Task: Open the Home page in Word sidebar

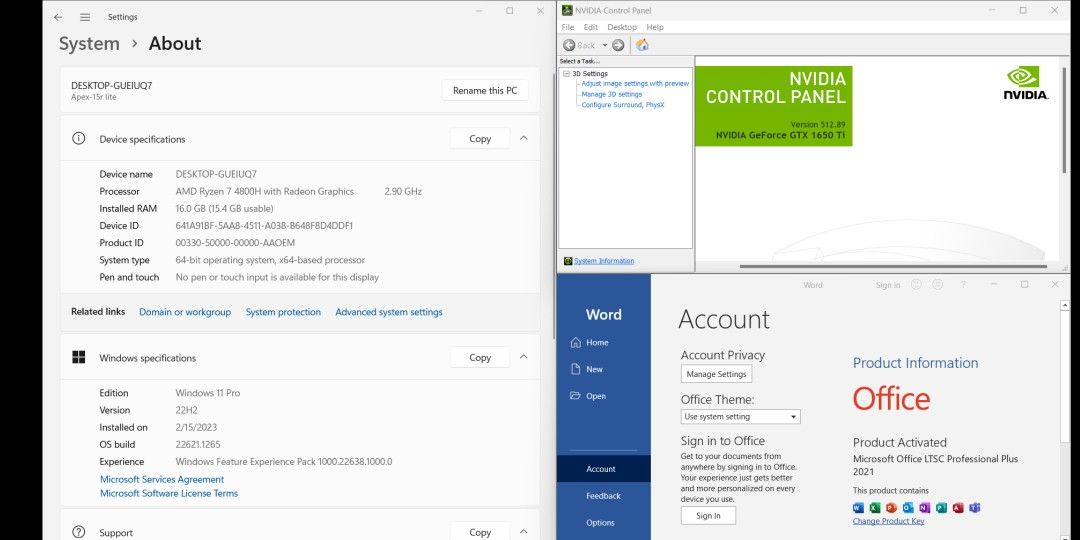Action: click(596, 342)
